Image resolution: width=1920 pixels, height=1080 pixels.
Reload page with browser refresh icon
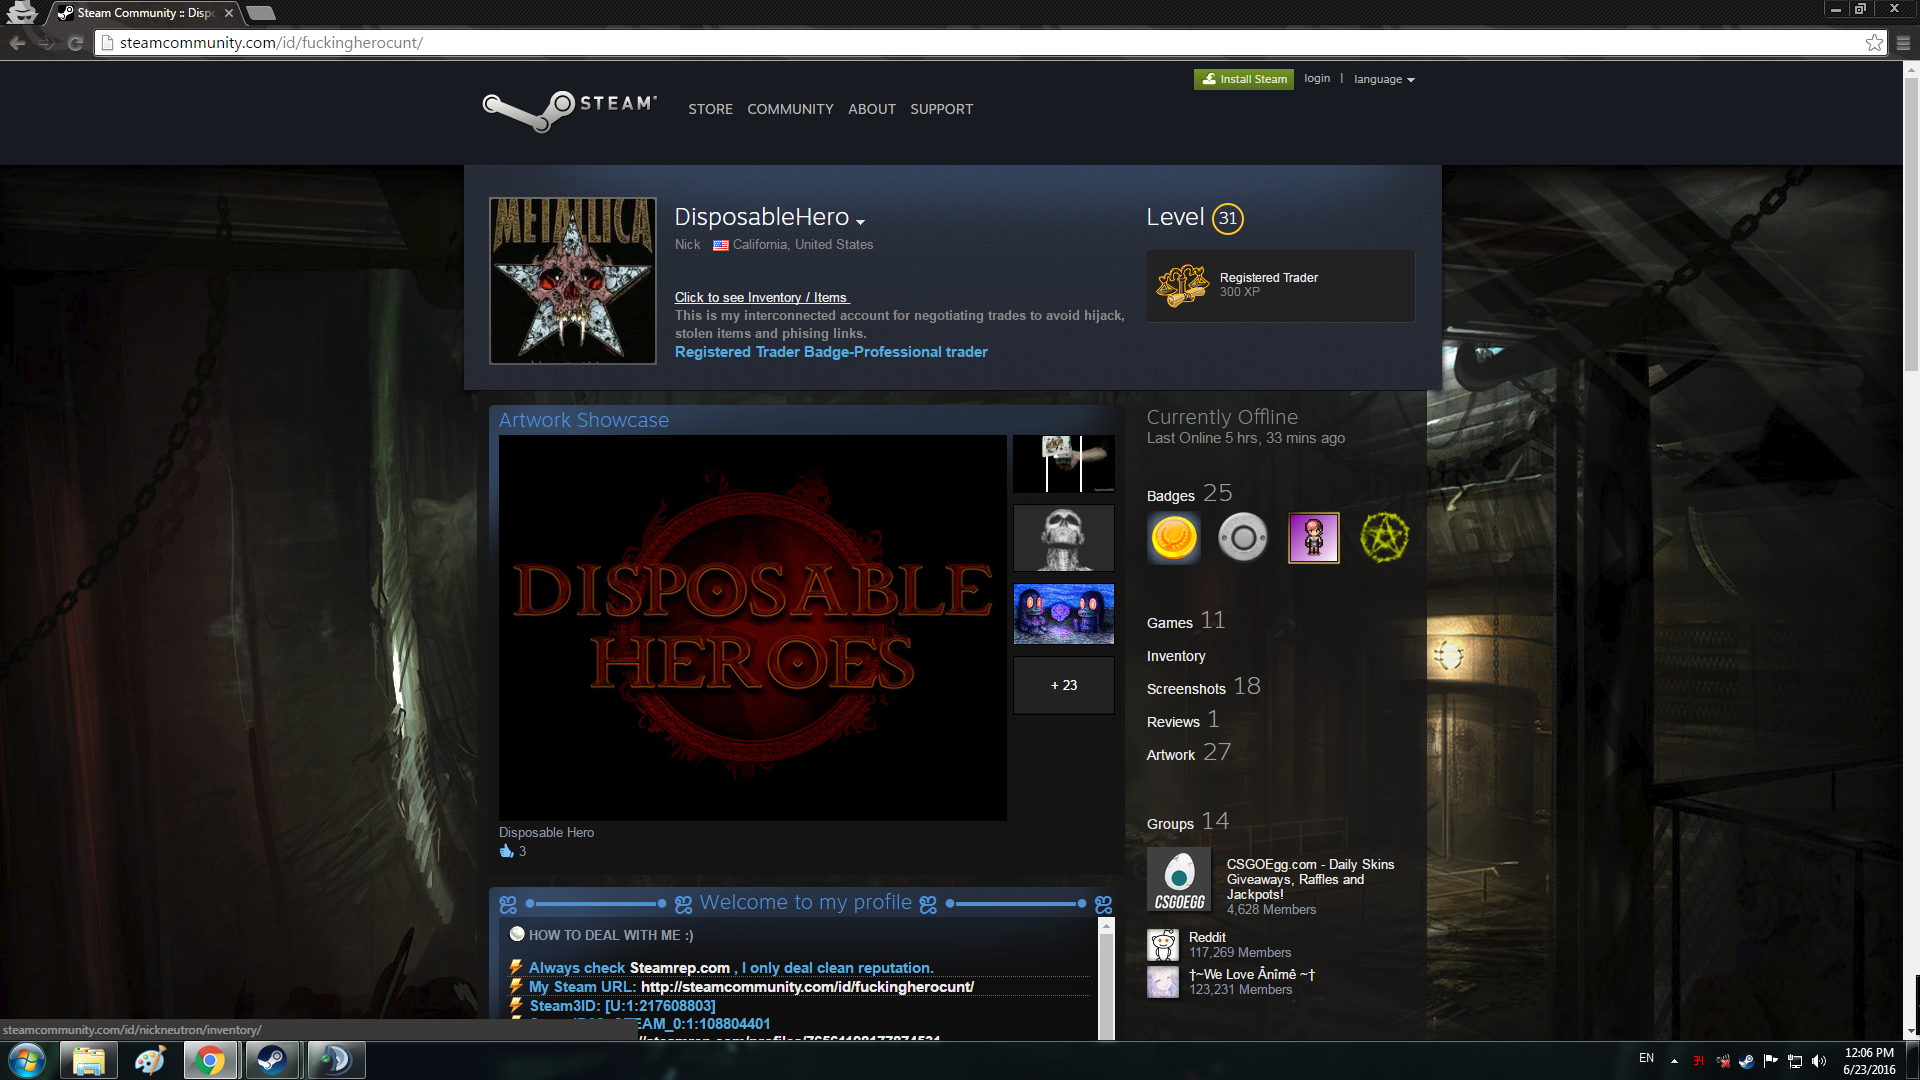click(75, 43)
